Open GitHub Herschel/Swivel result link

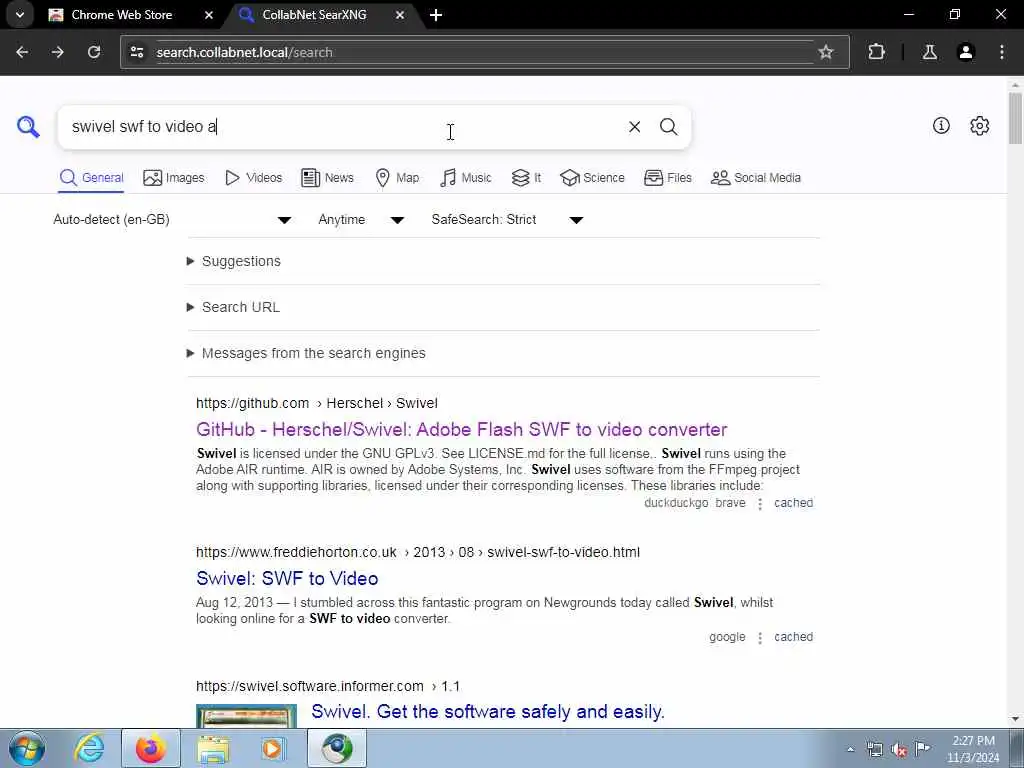point(462,430)
